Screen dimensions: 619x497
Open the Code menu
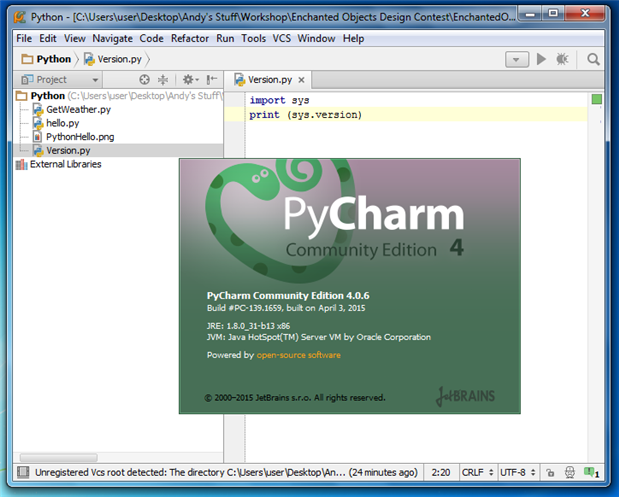click(x=152, y=38)
